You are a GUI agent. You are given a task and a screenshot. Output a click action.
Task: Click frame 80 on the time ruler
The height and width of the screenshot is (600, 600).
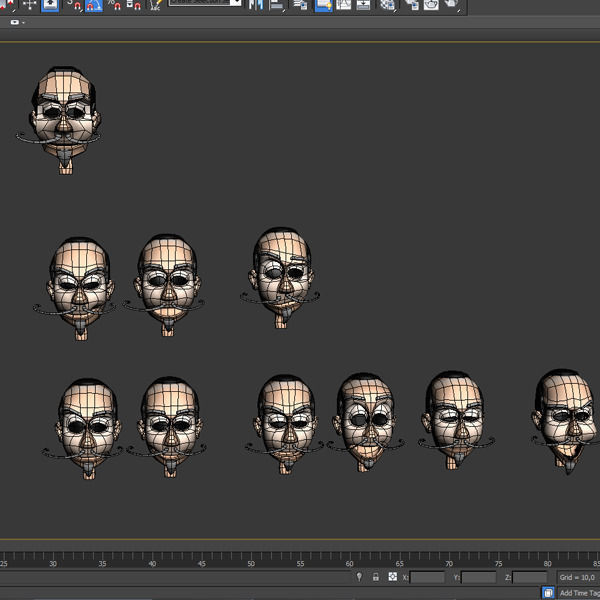548,564
